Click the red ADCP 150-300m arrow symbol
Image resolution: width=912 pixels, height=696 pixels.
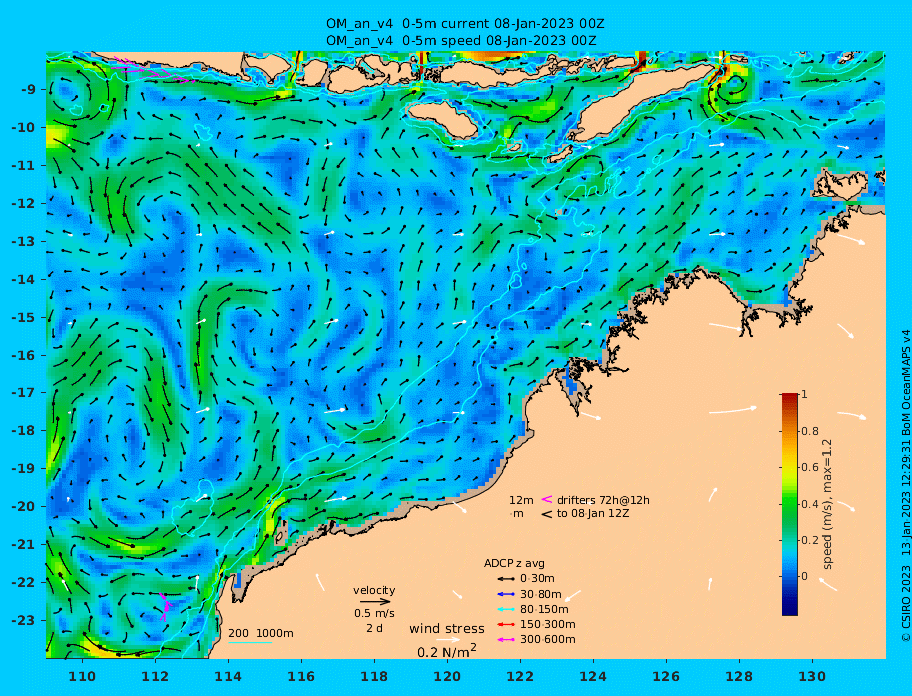point(506,624)
